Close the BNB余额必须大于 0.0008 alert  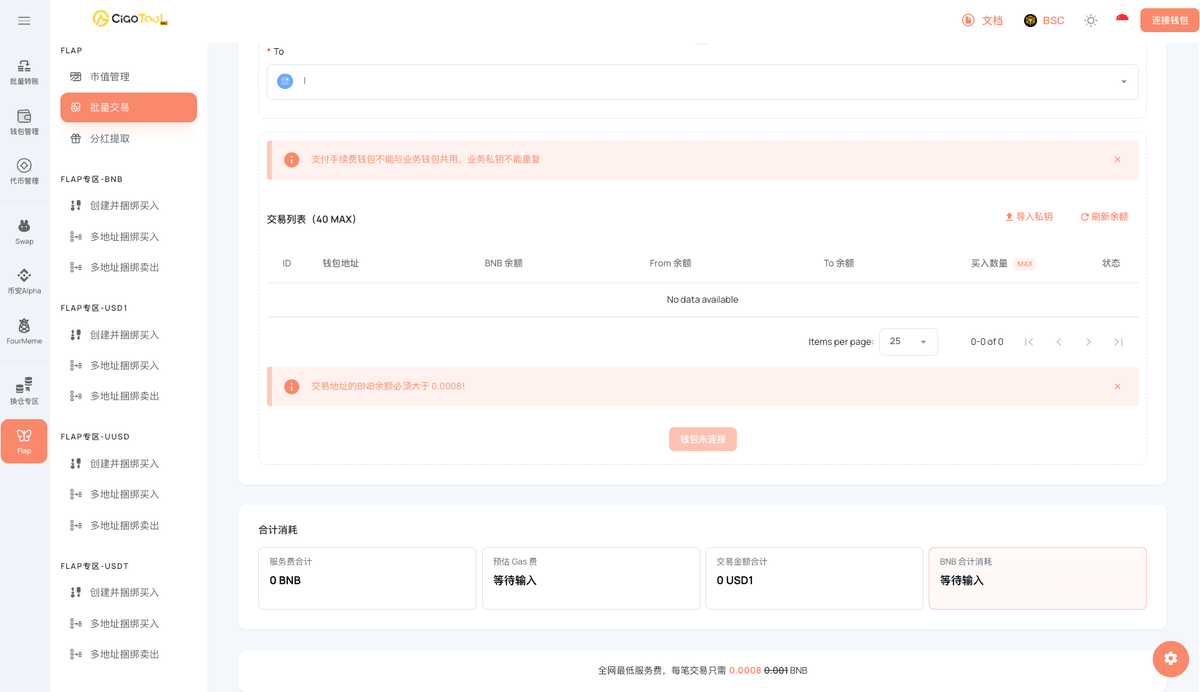[1117, 387]
